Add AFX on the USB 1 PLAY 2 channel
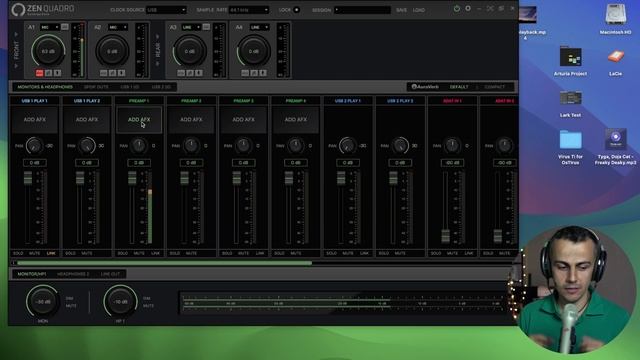This screenshot has height=360, width=640. 87,120
